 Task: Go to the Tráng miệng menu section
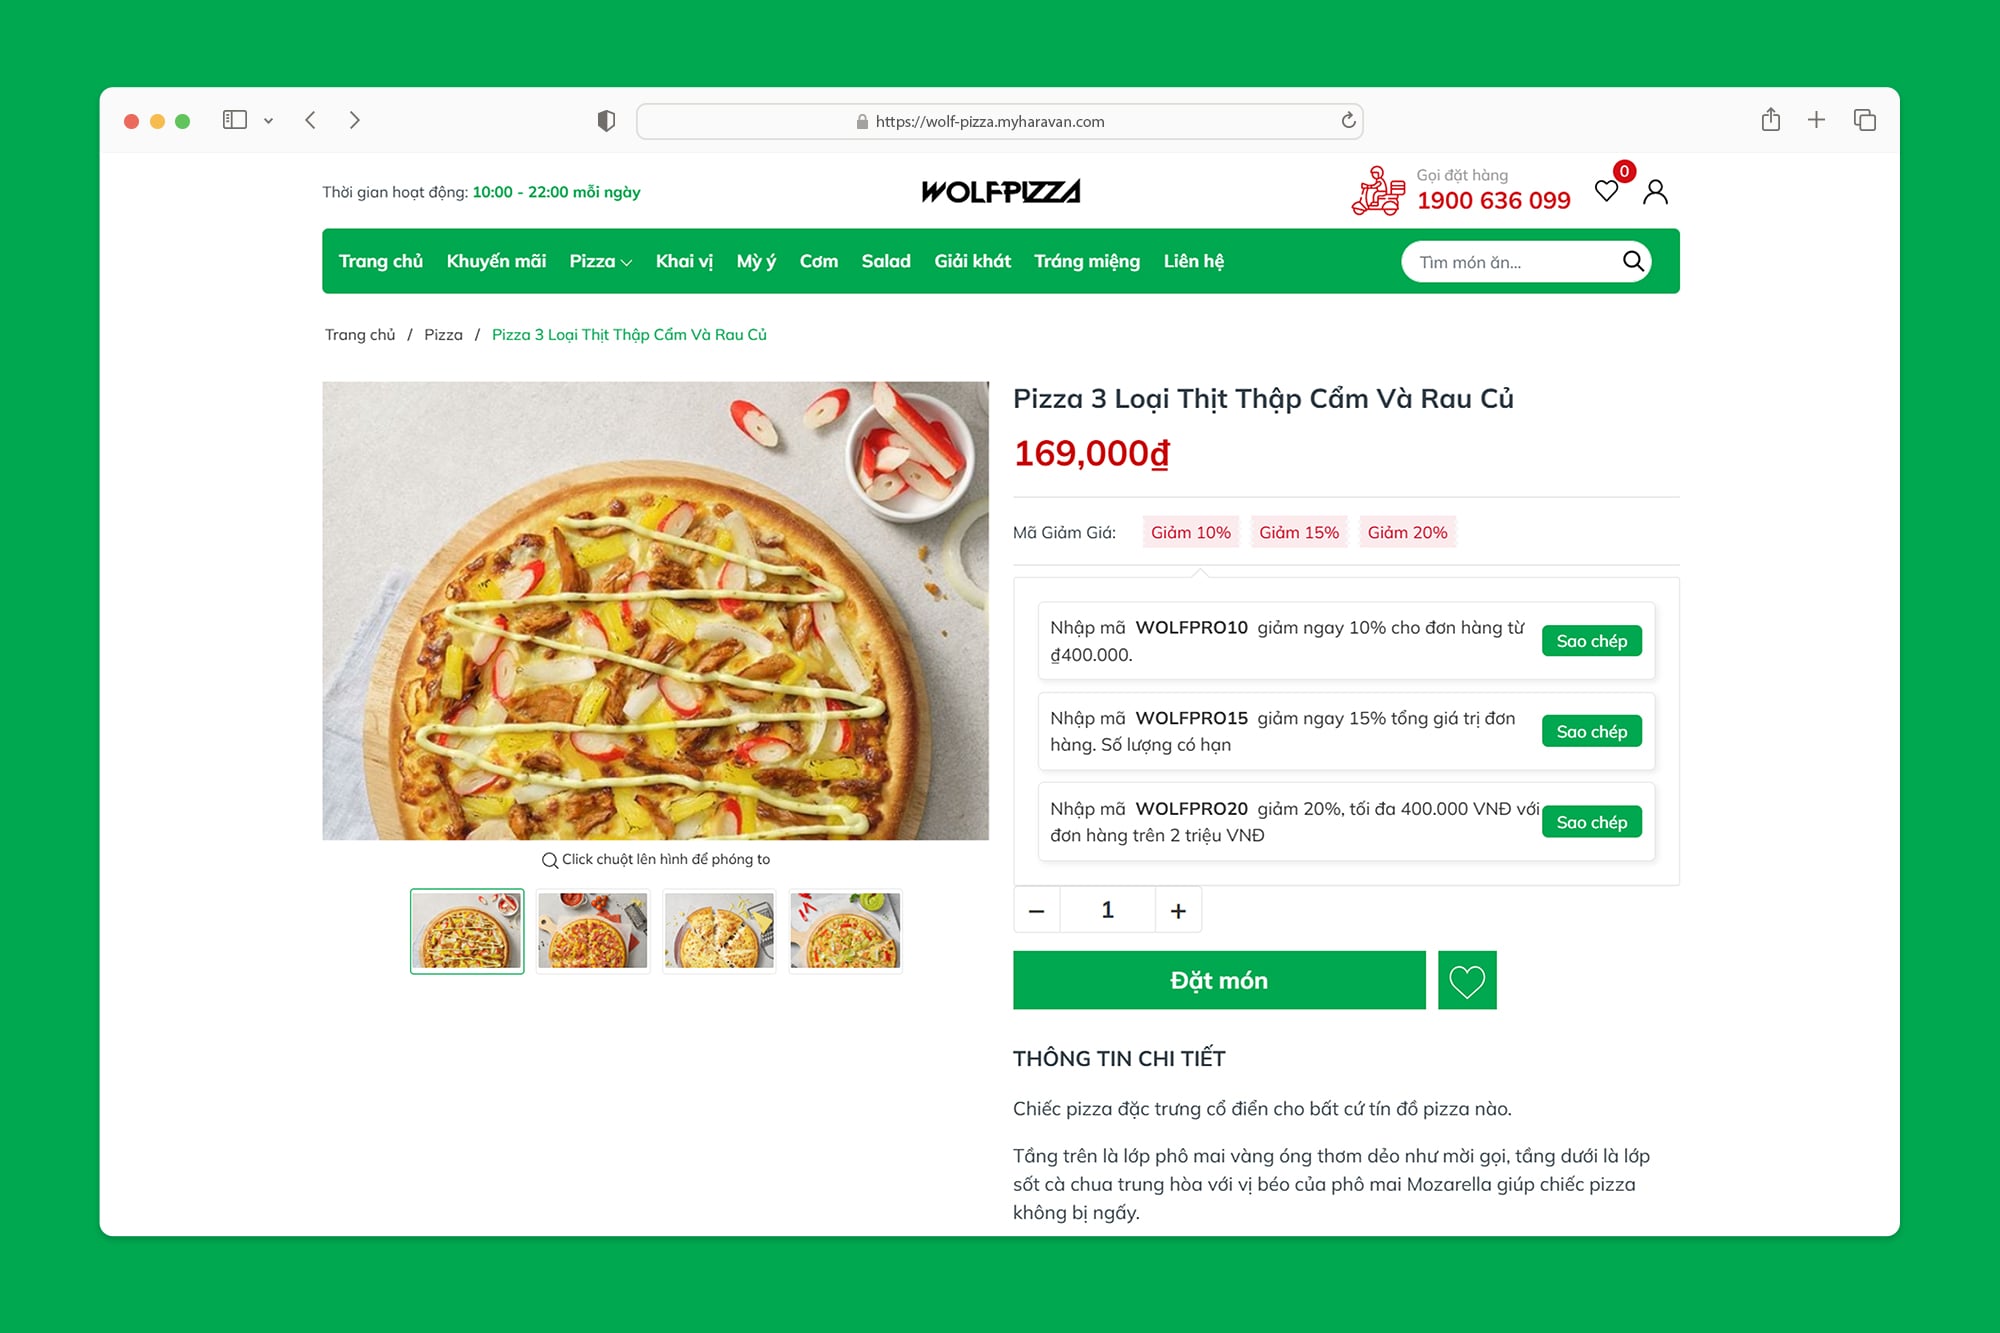tap(1087, 261)
